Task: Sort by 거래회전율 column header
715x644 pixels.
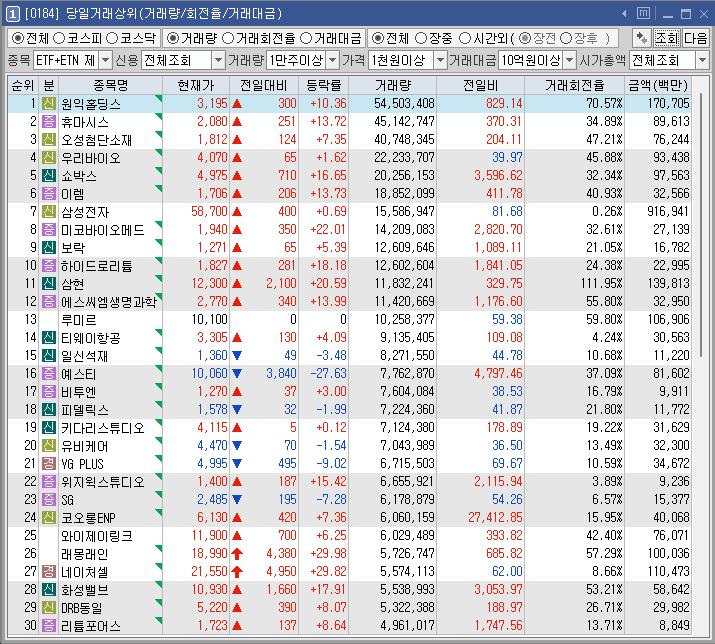Action: click(575, 85)
